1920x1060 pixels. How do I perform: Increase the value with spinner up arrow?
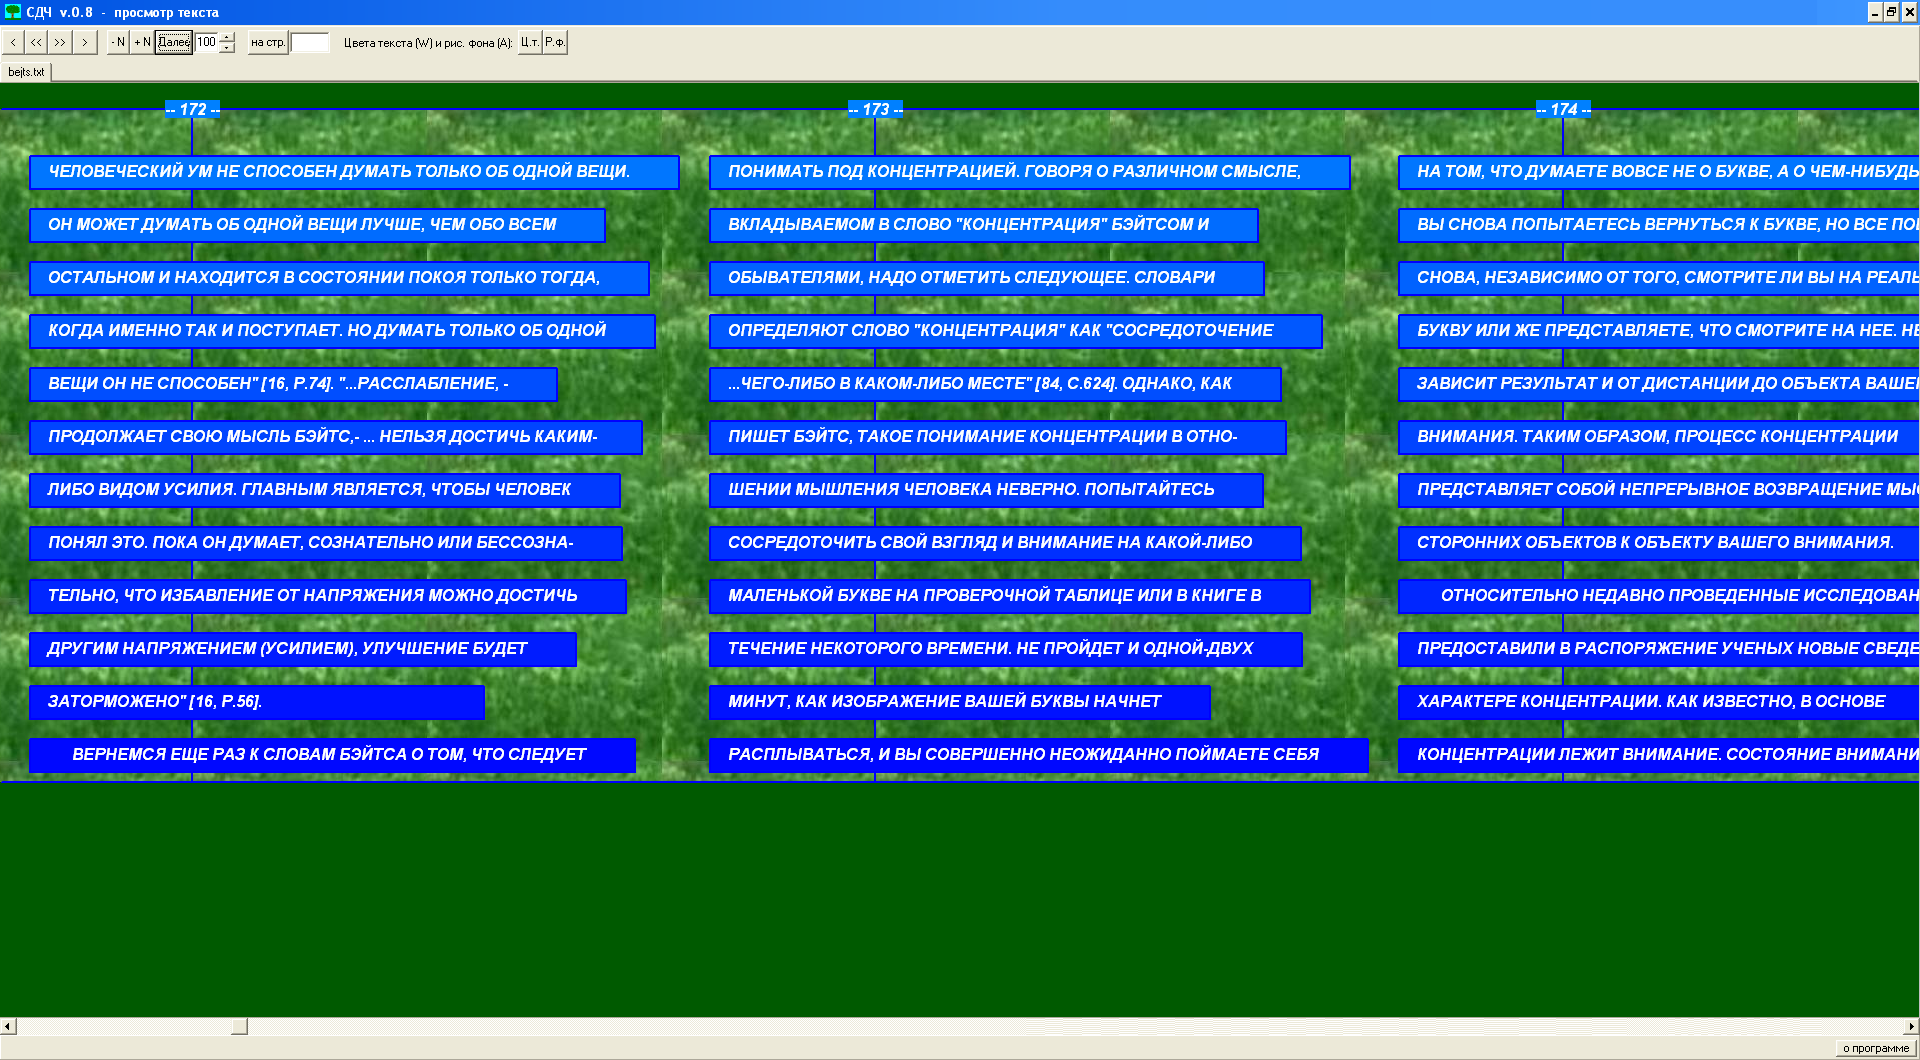click(x=228, y=37)
